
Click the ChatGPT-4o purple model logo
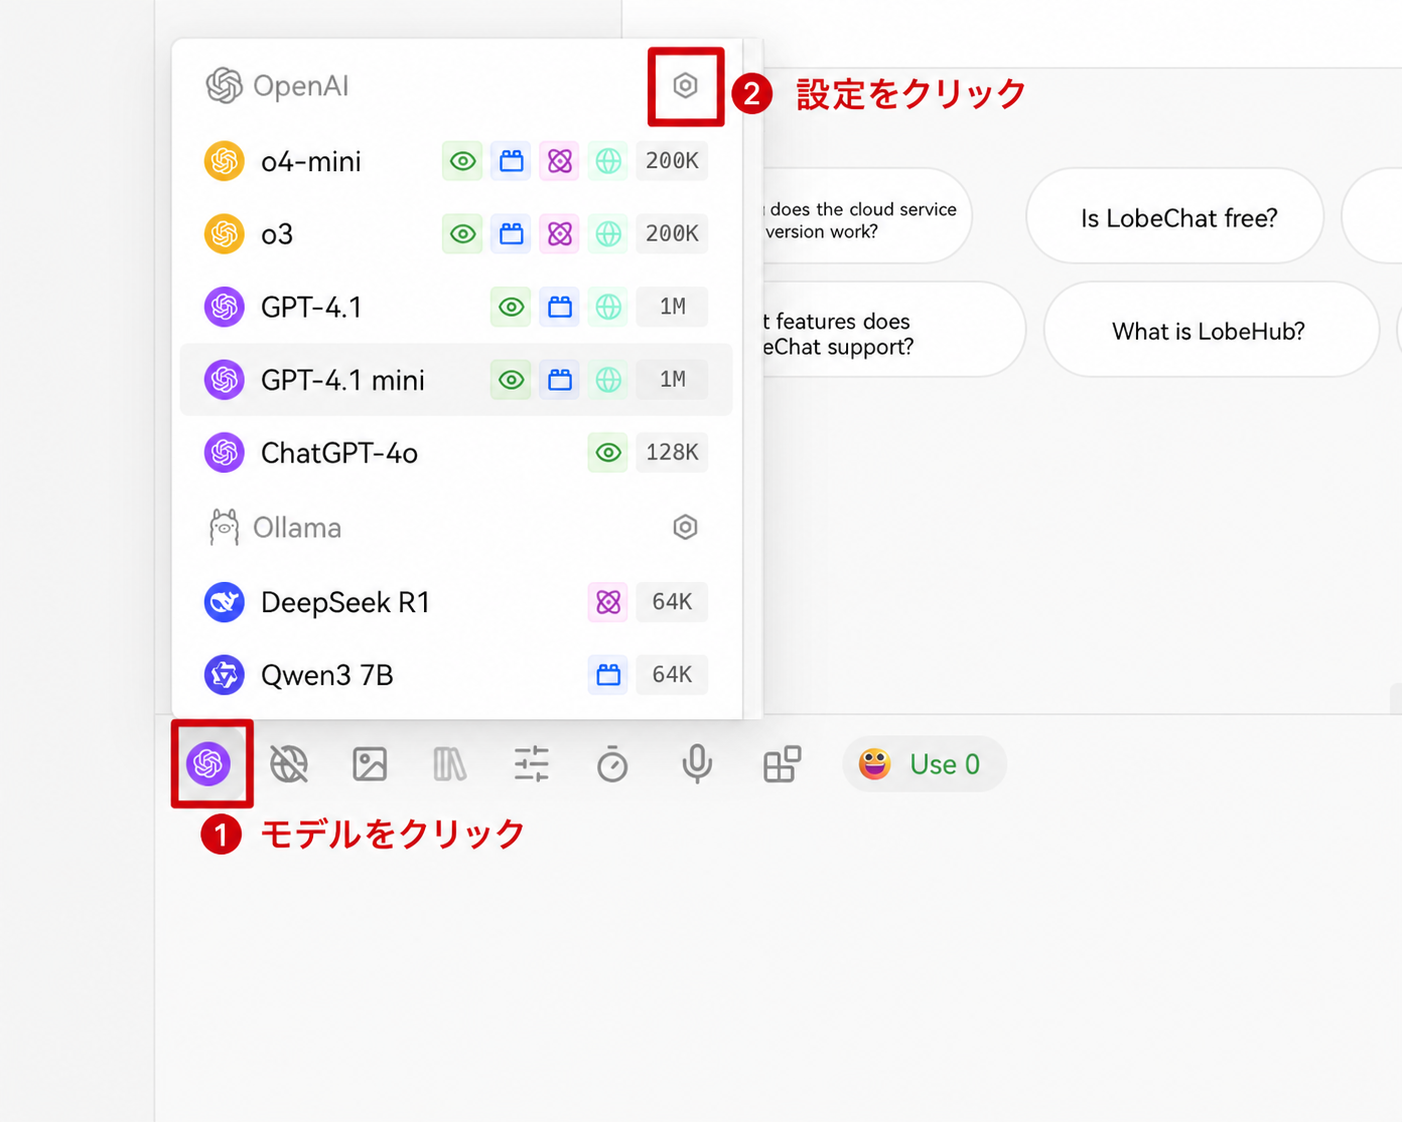[224, 453]
